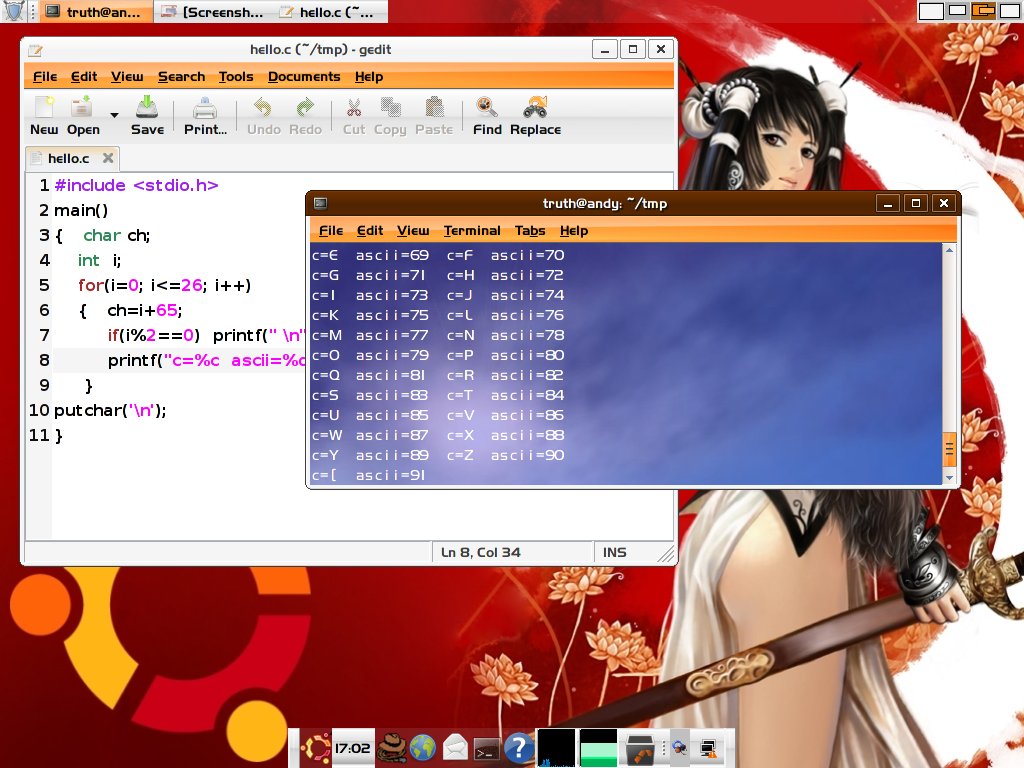
Task: Print the document from gedit toolbar
Action: point(205,116)
